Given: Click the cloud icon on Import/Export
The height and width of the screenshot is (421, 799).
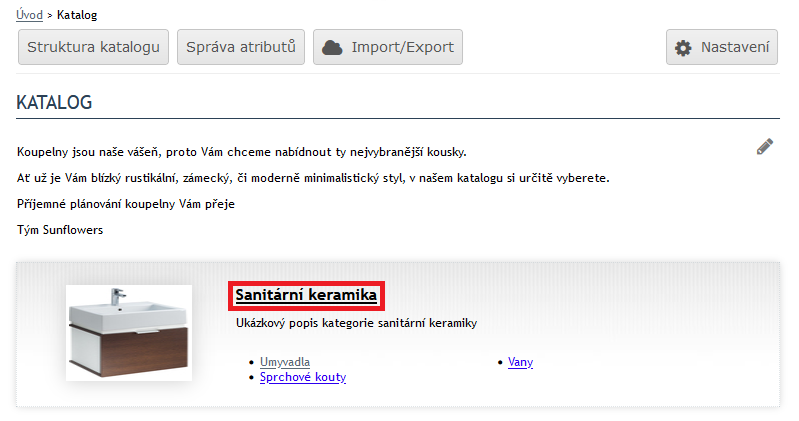Looking at the screenshot, I should [332, 47].
